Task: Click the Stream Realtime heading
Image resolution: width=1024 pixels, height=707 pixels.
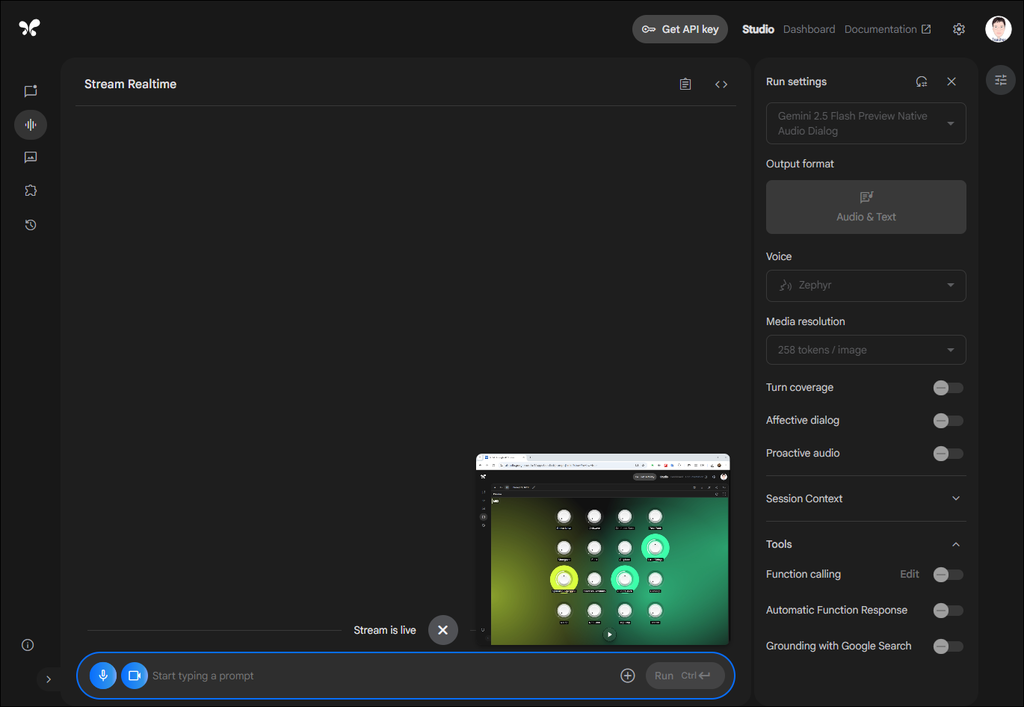Action: click(x=130, y=84)
